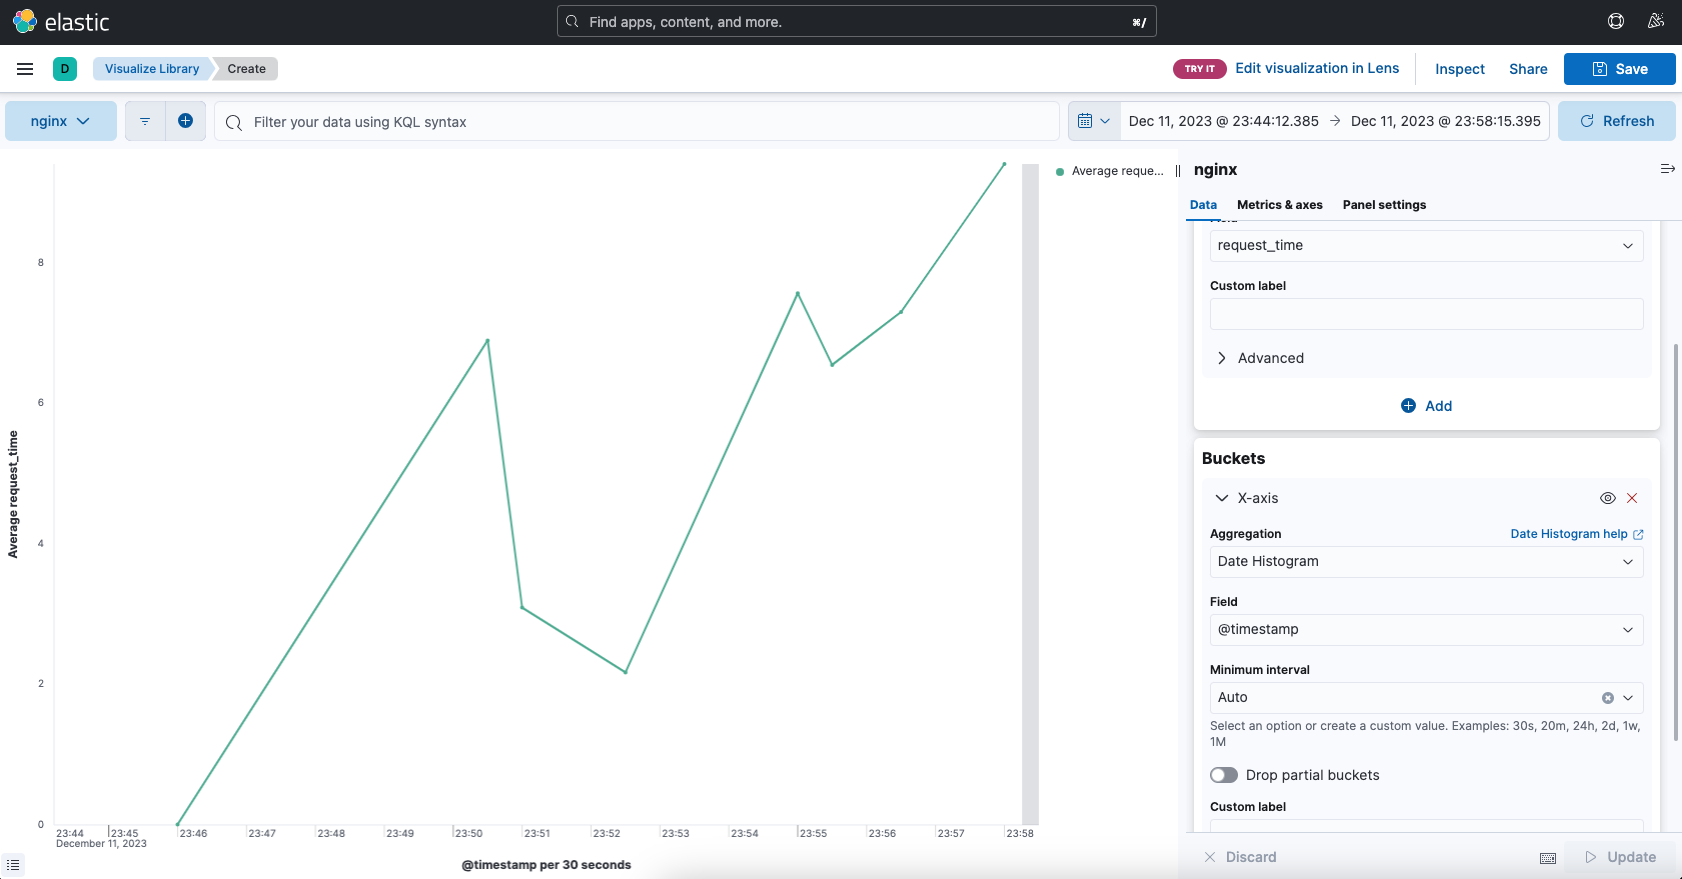
Task: Switch to the Panel settings tab
Action: point(1384,205)
